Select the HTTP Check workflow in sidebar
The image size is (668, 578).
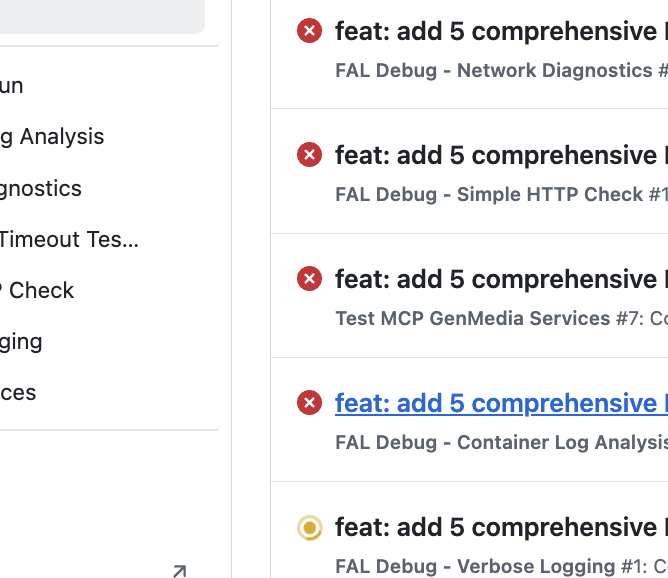(37, 290)
